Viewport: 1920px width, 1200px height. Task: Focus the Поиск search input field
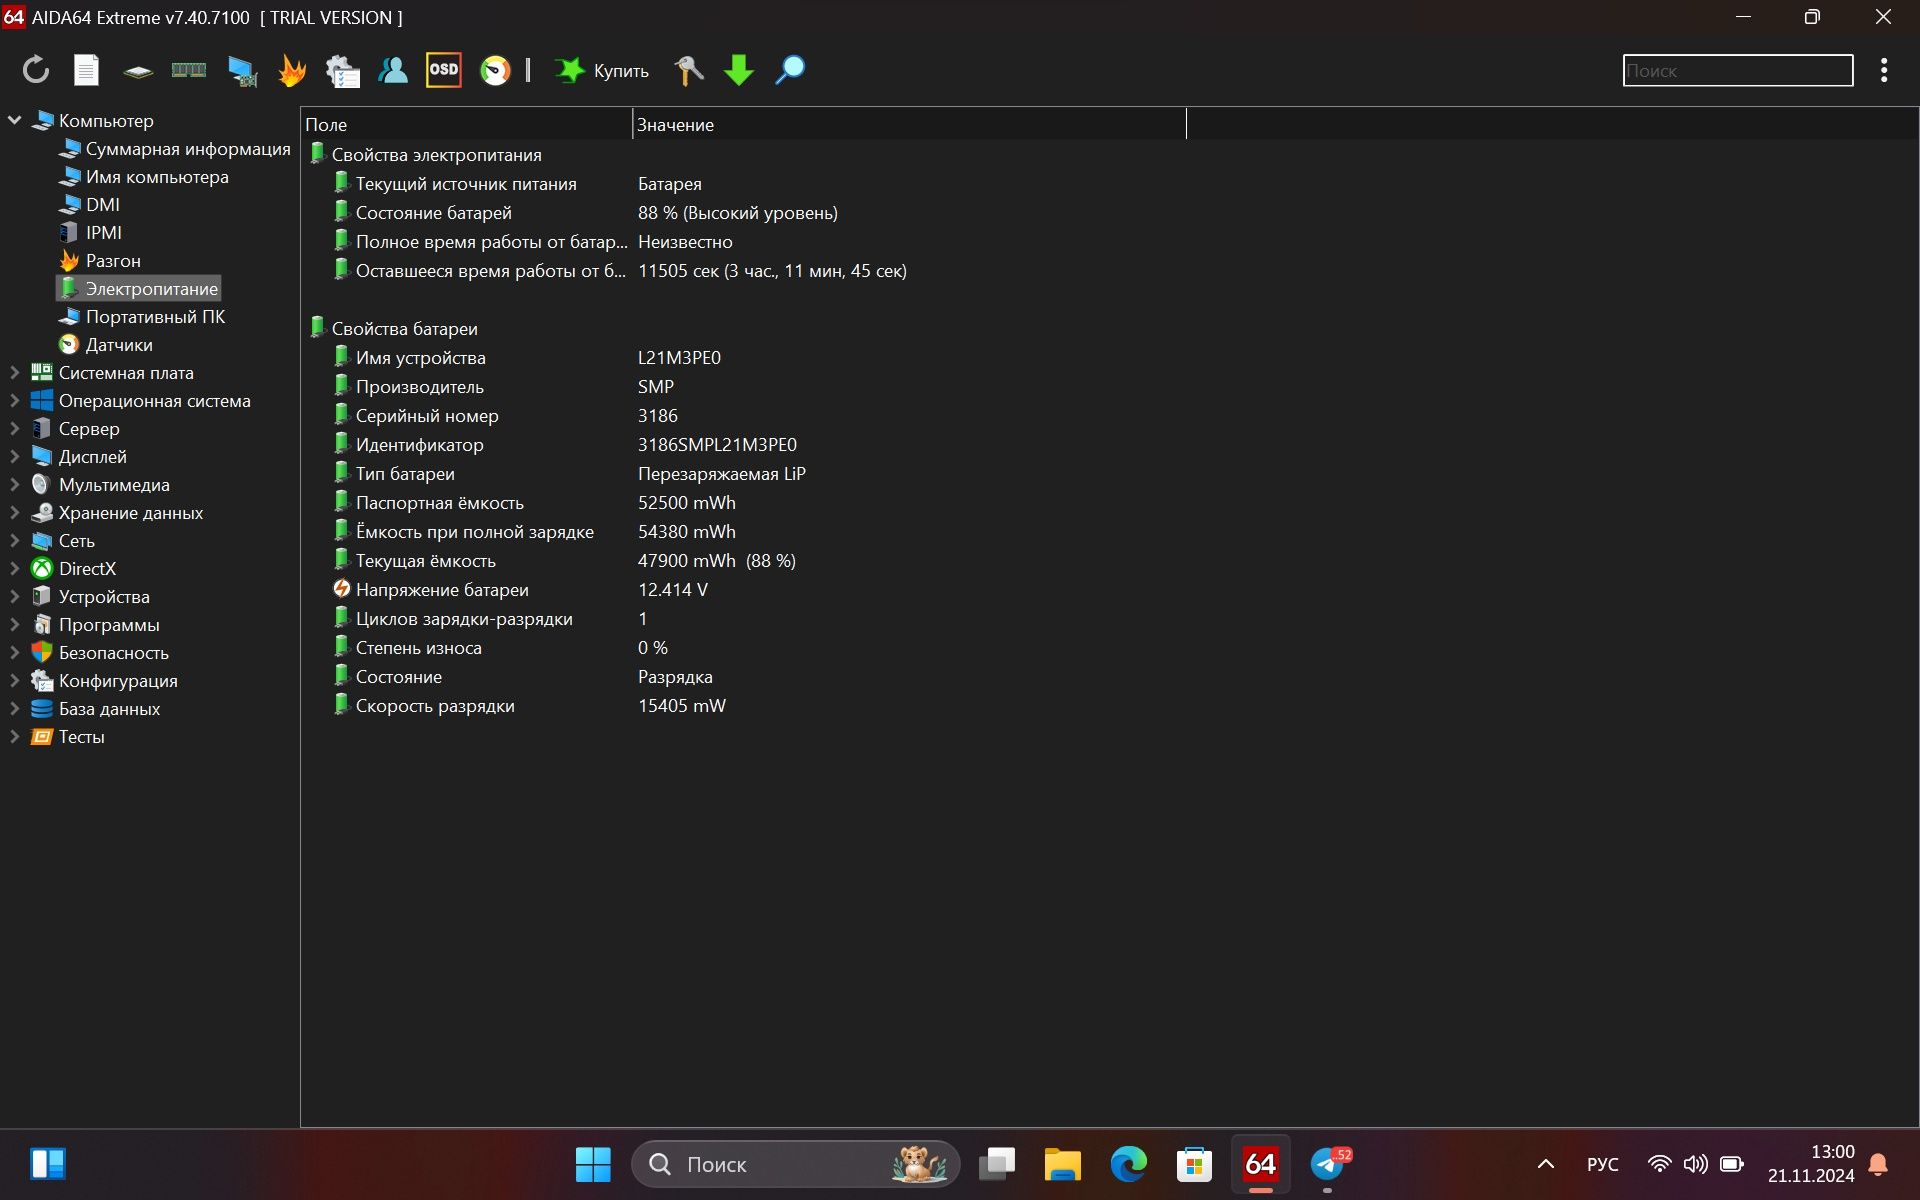tap(1737, 71)
